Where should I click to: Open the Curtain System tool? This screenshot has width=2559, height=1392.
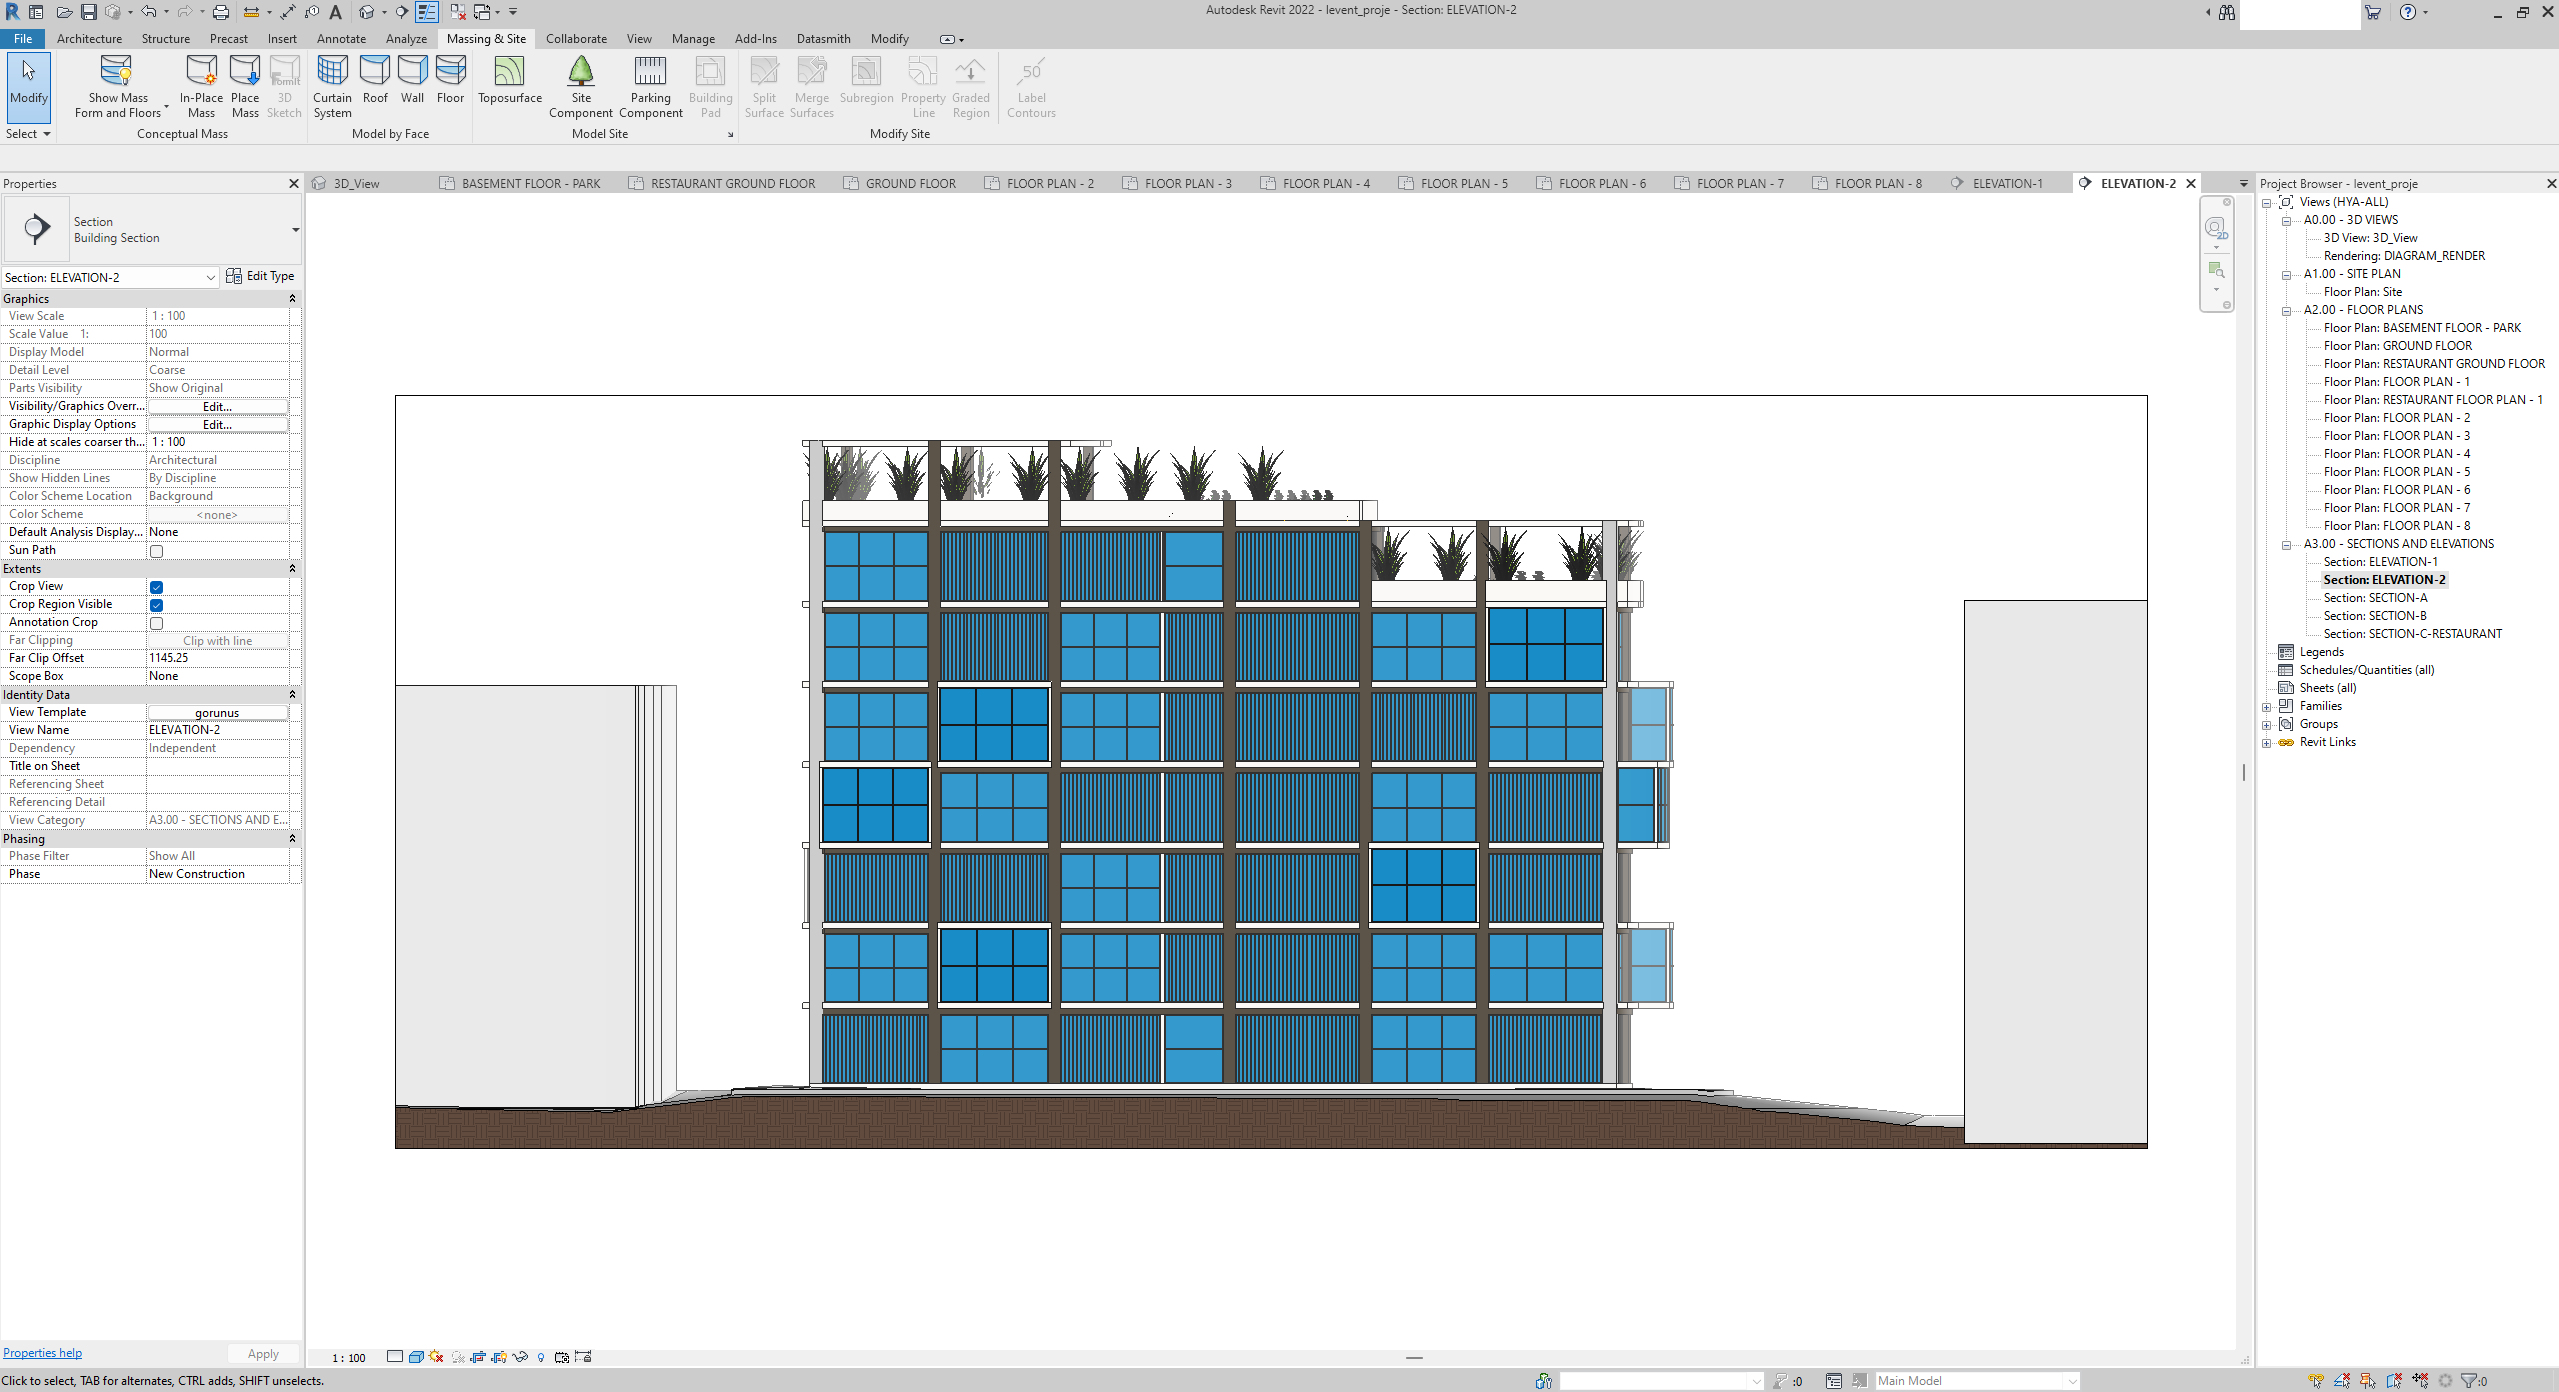[x=332, y=87]
